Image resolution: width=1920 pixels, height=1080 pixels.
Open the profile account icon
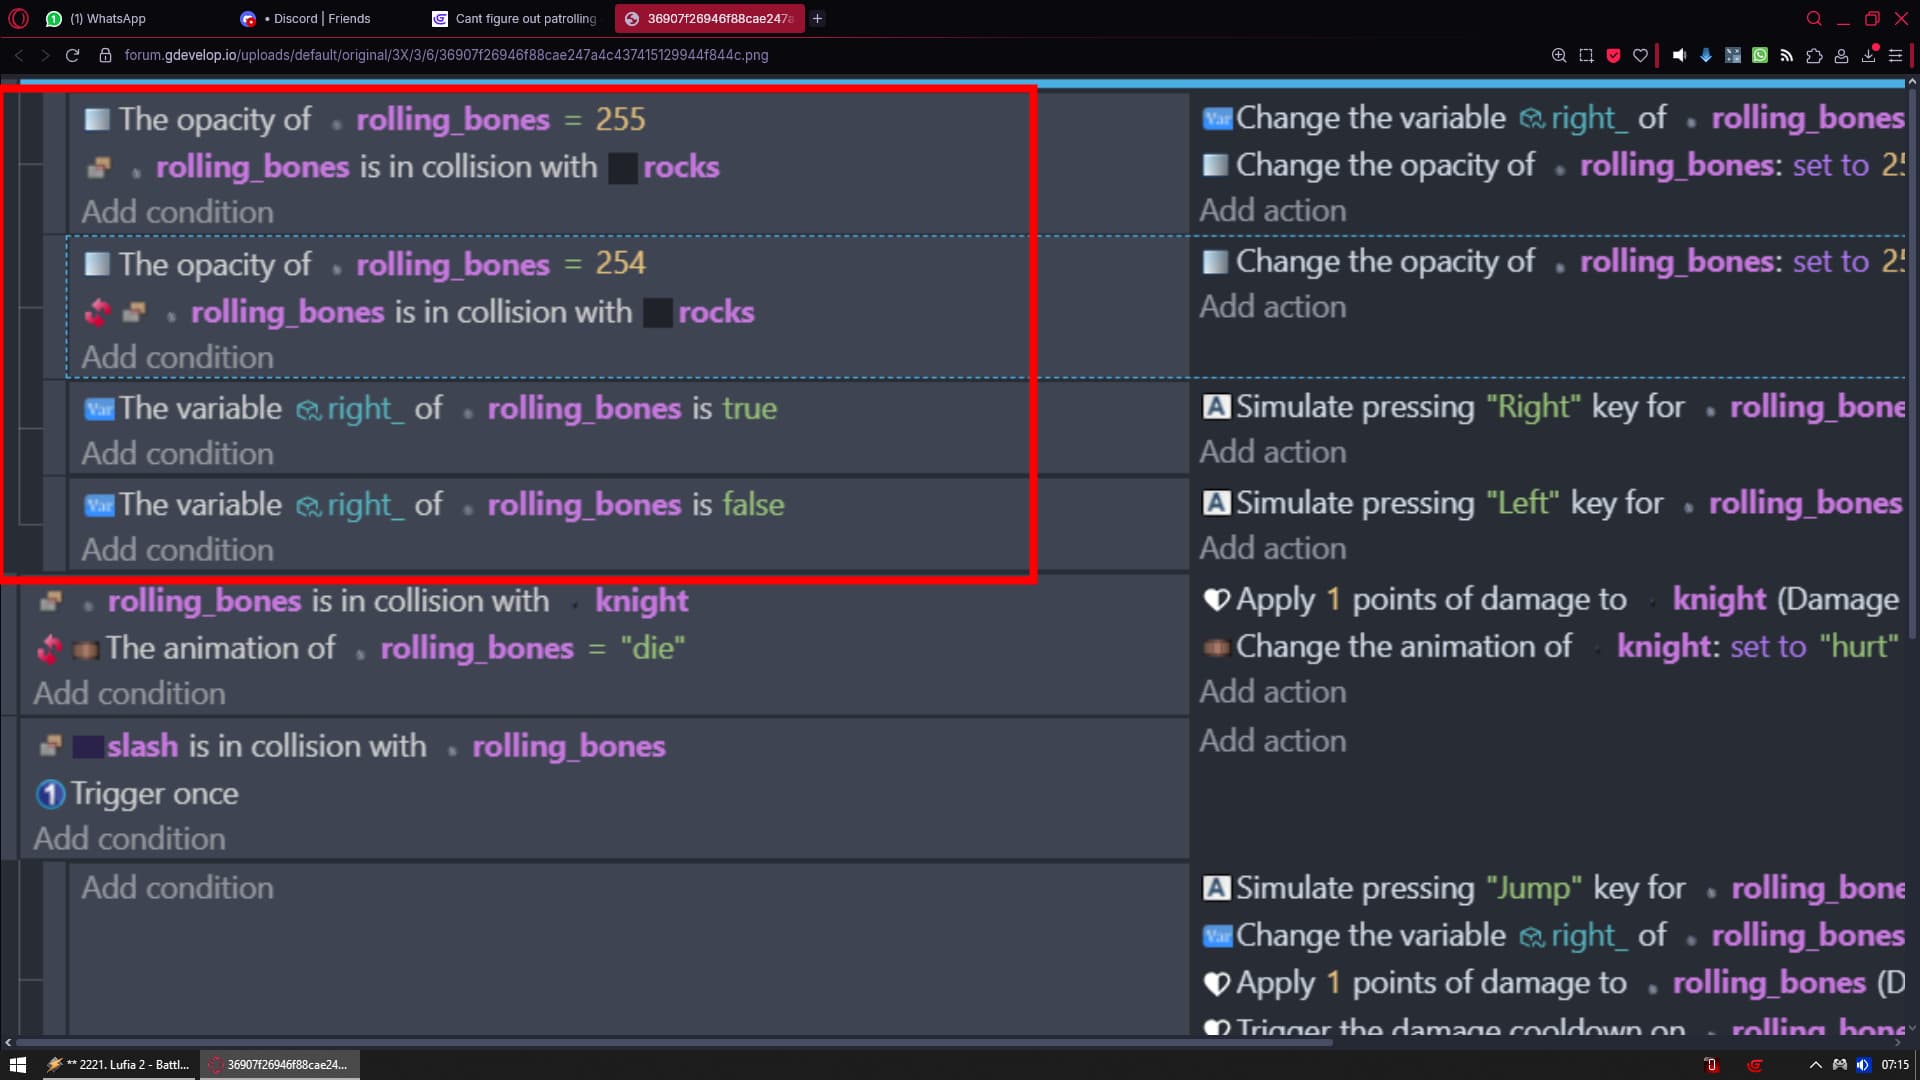click(1841, 55)
